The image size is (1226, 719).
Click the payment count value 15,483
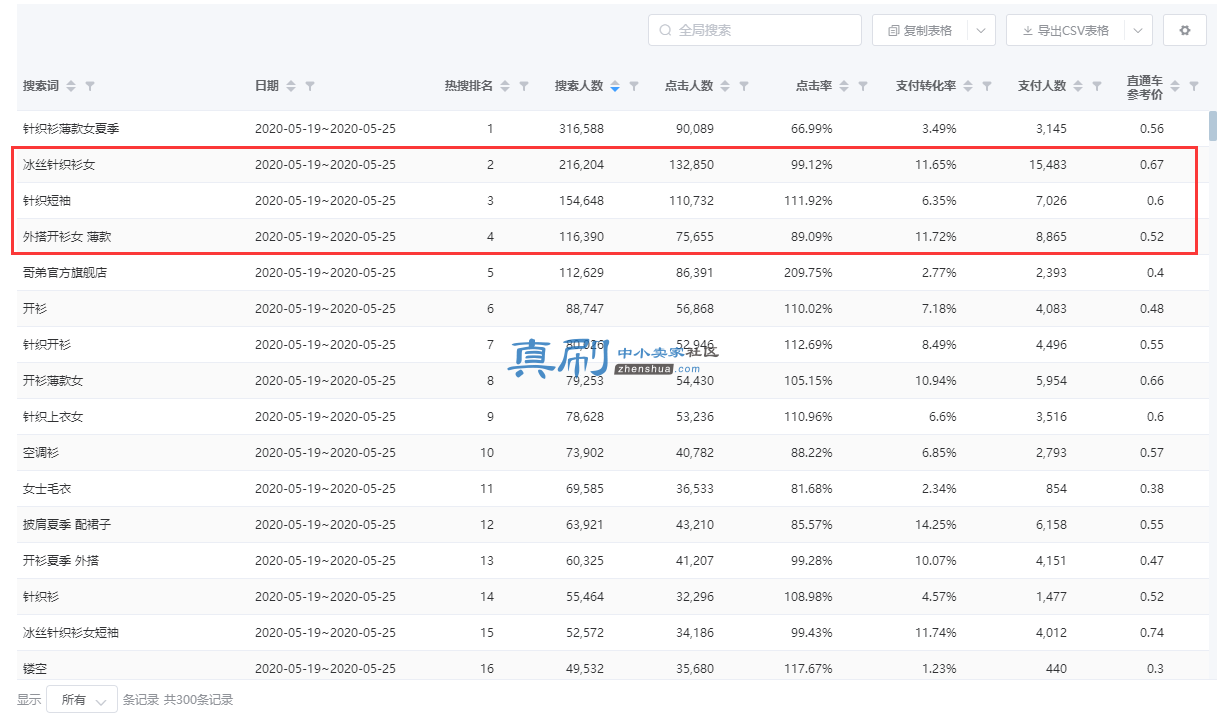(1047, 165)
